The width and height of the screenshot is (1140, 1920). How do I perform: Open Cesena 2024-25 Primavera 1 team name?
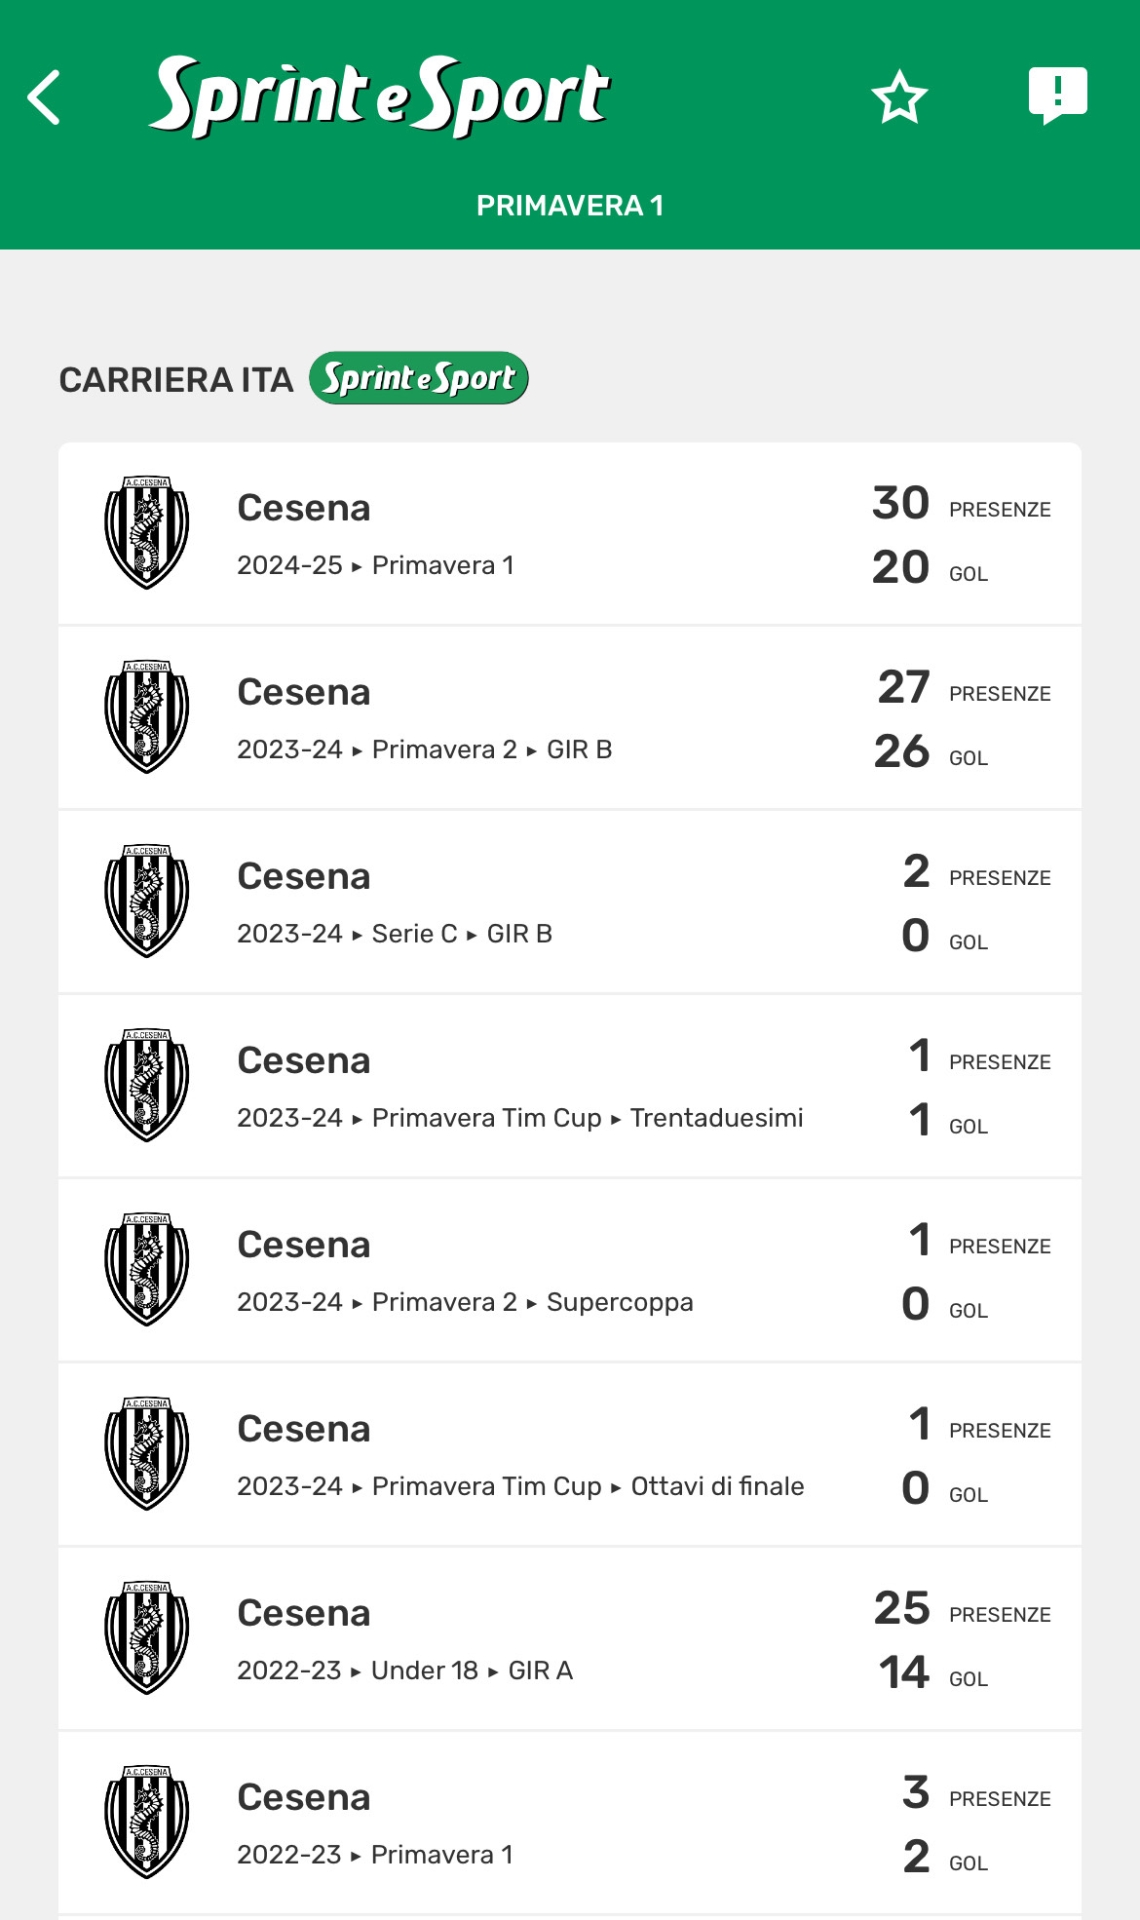tap(304, 508)
